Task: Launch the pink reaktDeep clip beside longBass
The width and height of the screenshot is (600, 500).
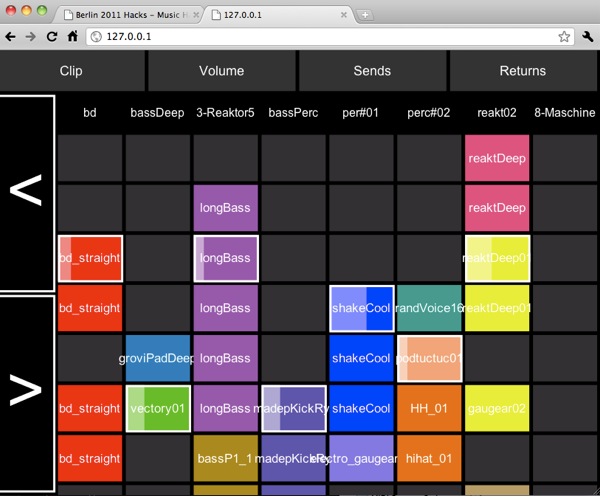Action: 497,208
